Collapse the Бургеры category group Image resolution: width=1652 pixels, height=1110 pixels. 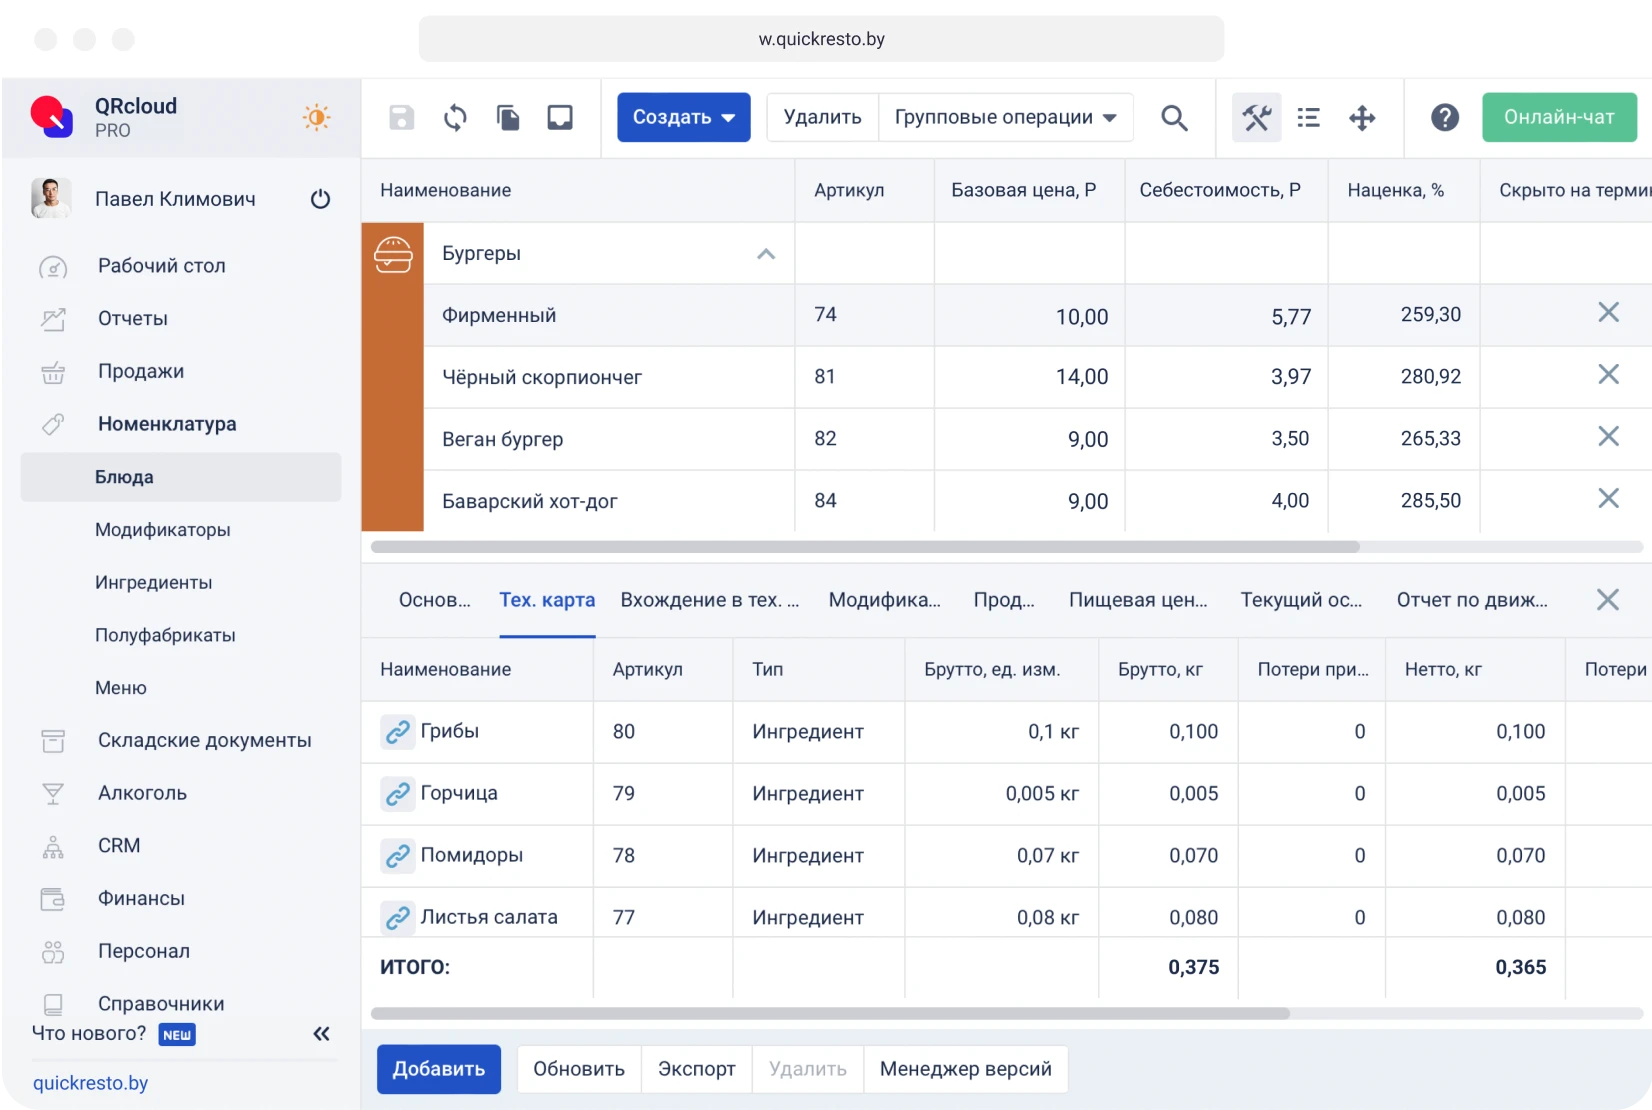click(x=766, y=254)
